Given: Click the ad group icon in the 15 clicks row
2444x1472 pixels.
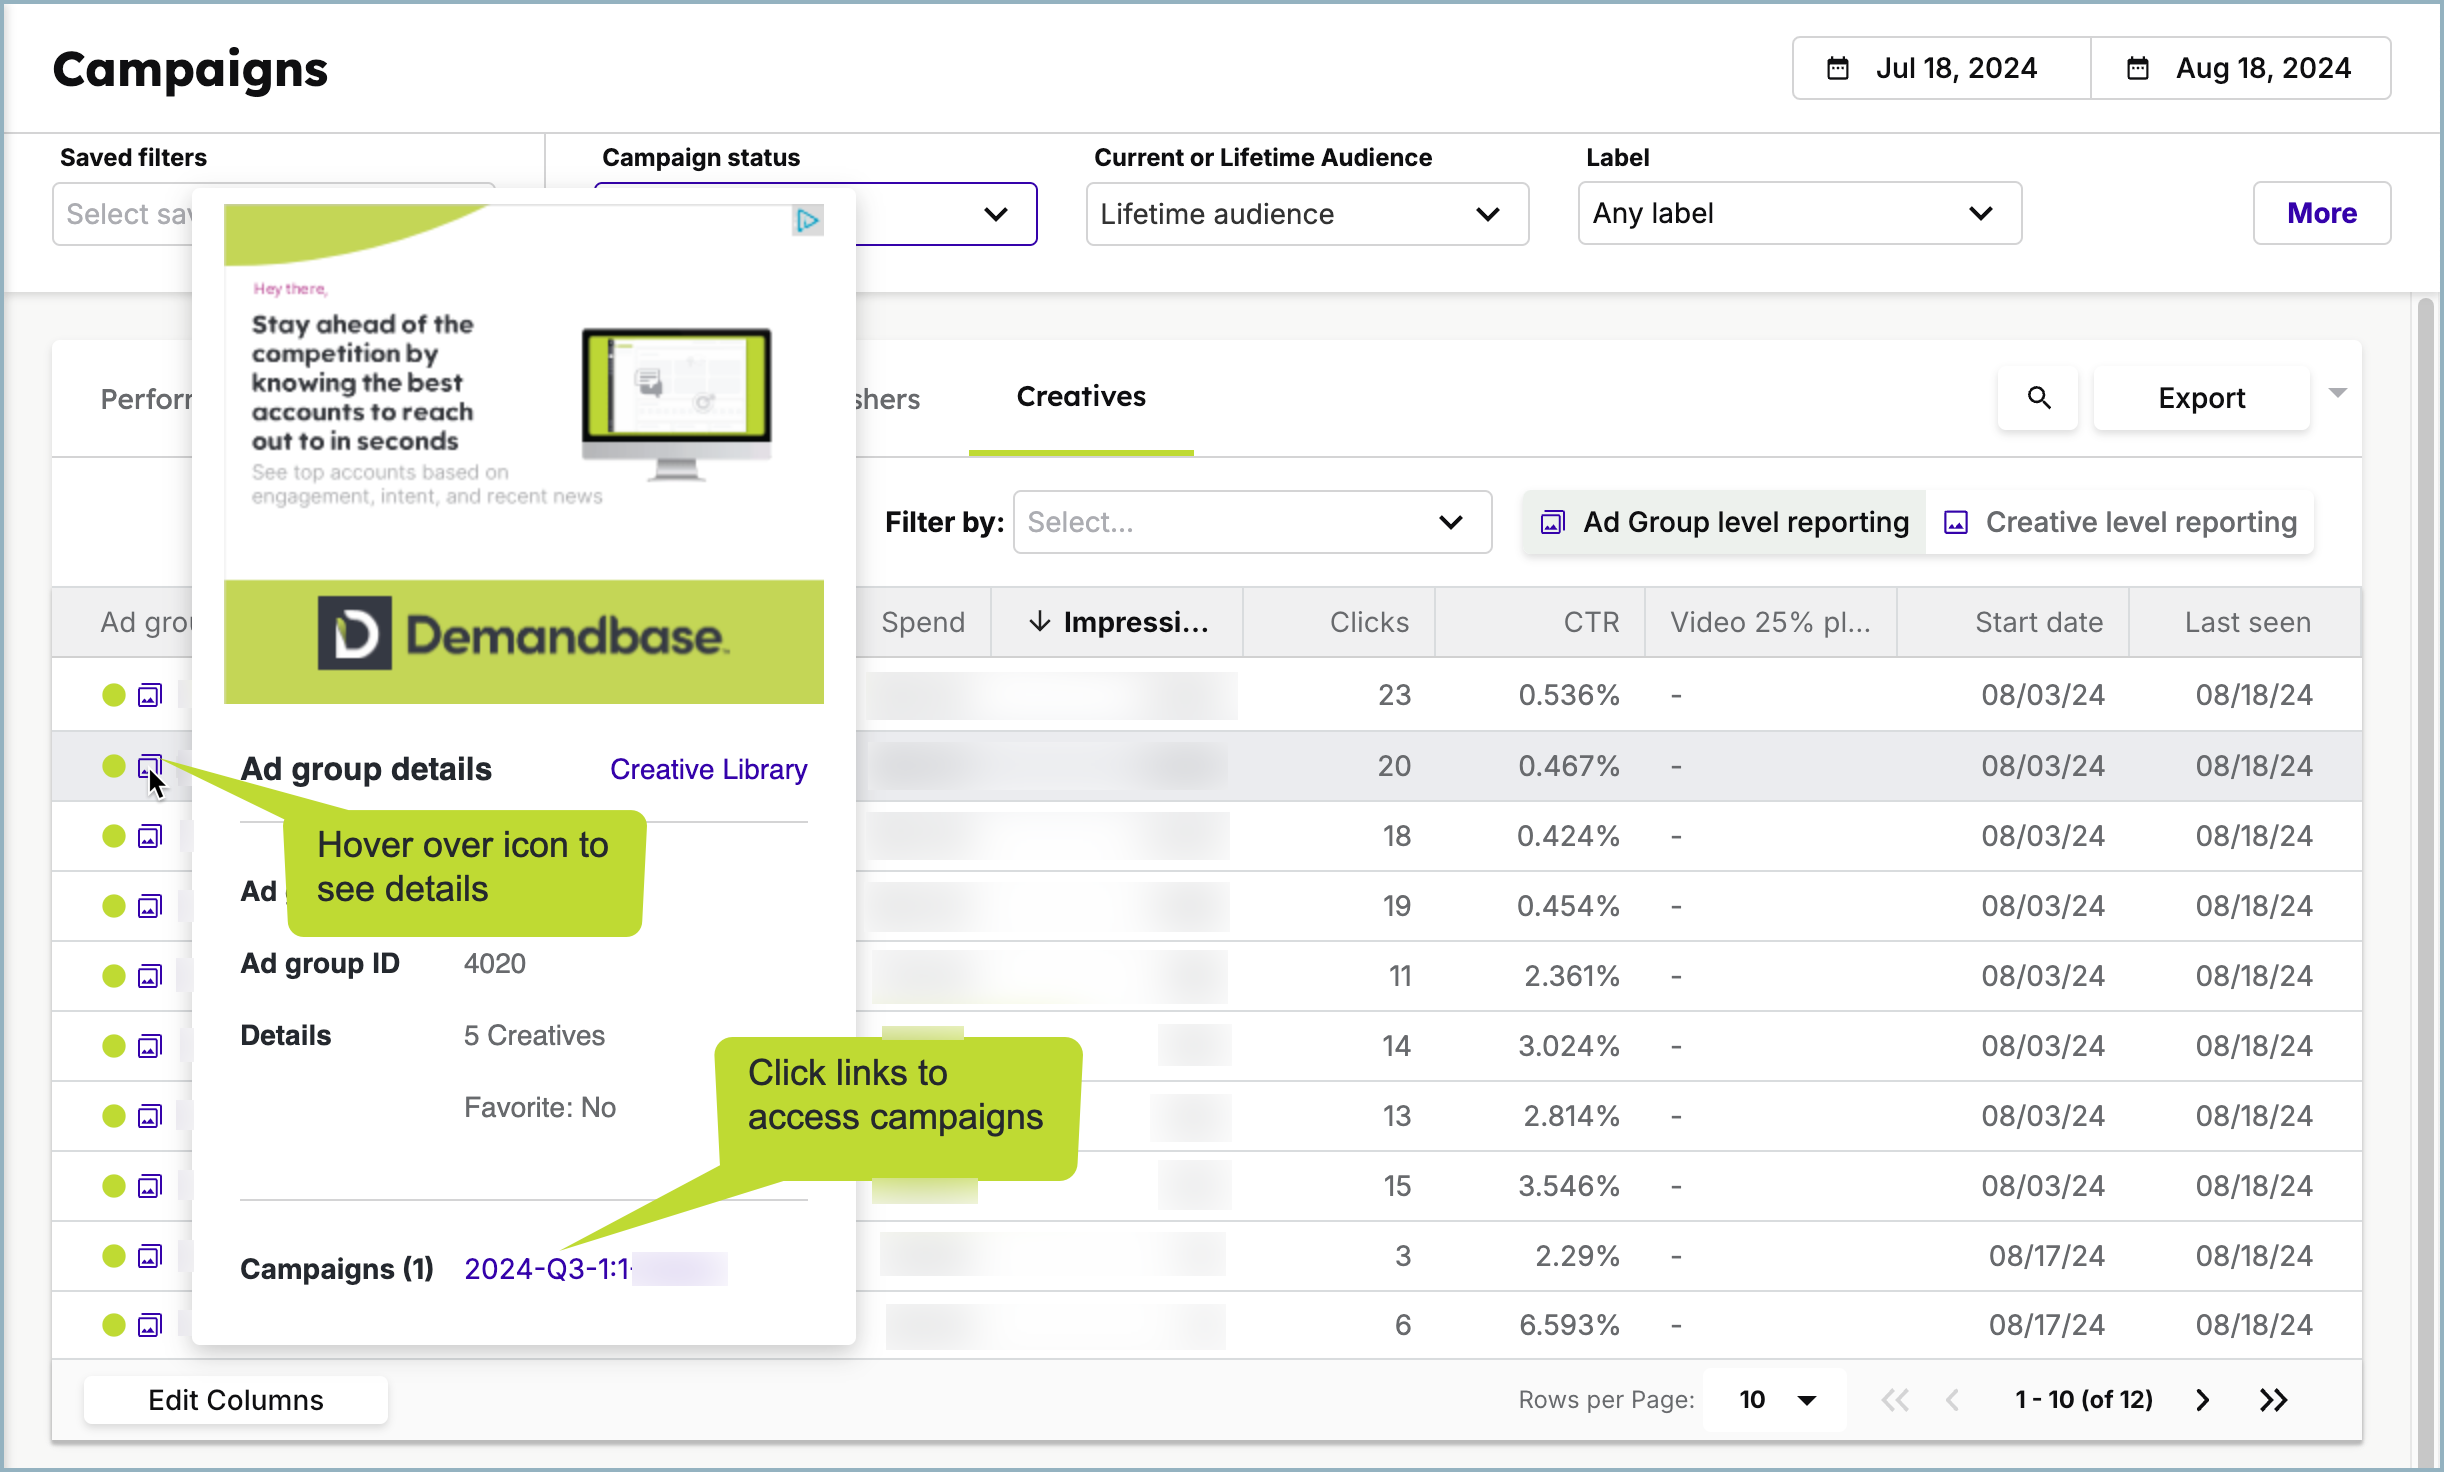Looking at the screenshot, I should [150, 1186].
